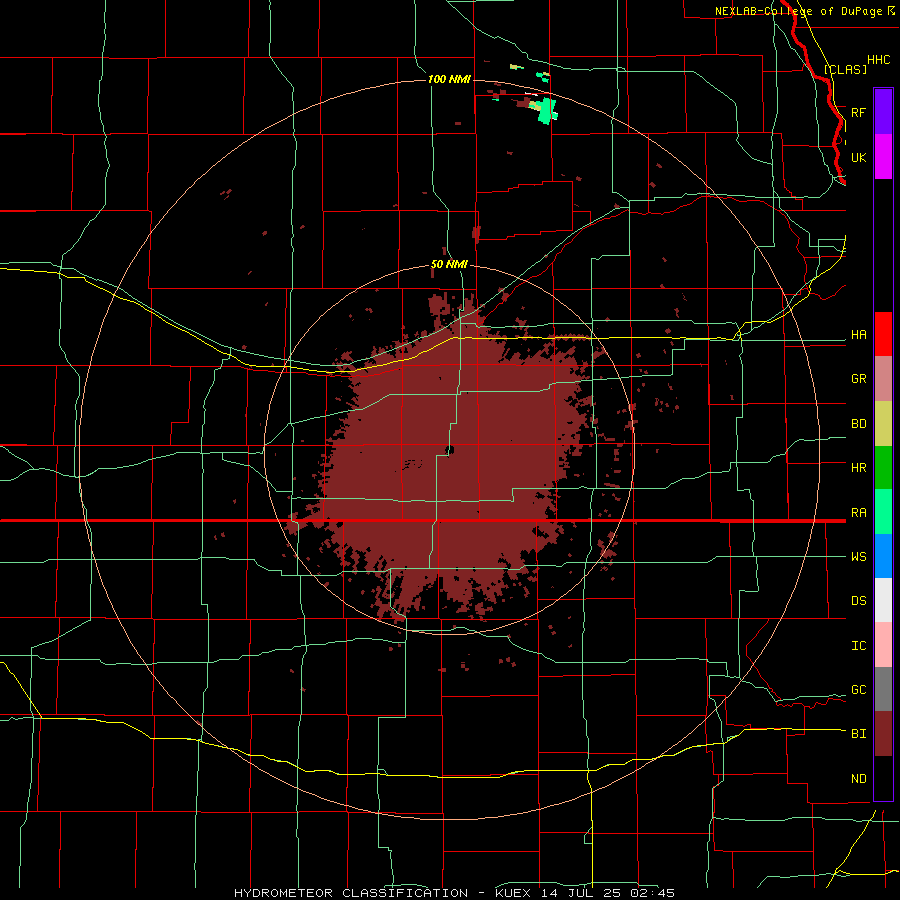Pick the dark green HR legend swatch

(883, 468)
